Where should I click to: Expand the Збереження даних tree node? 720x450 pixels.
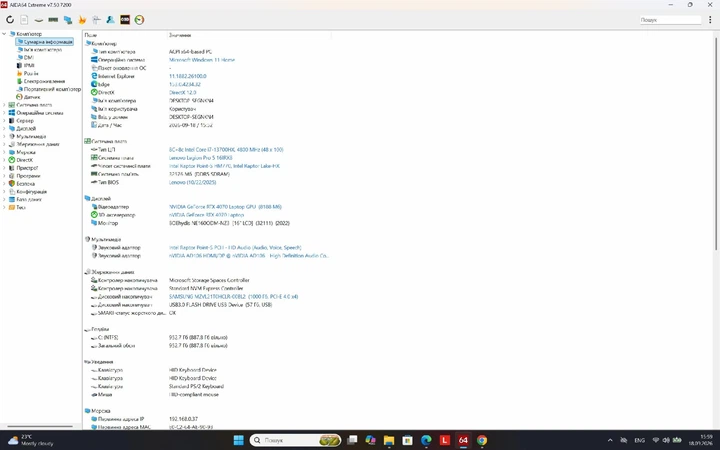4,144
